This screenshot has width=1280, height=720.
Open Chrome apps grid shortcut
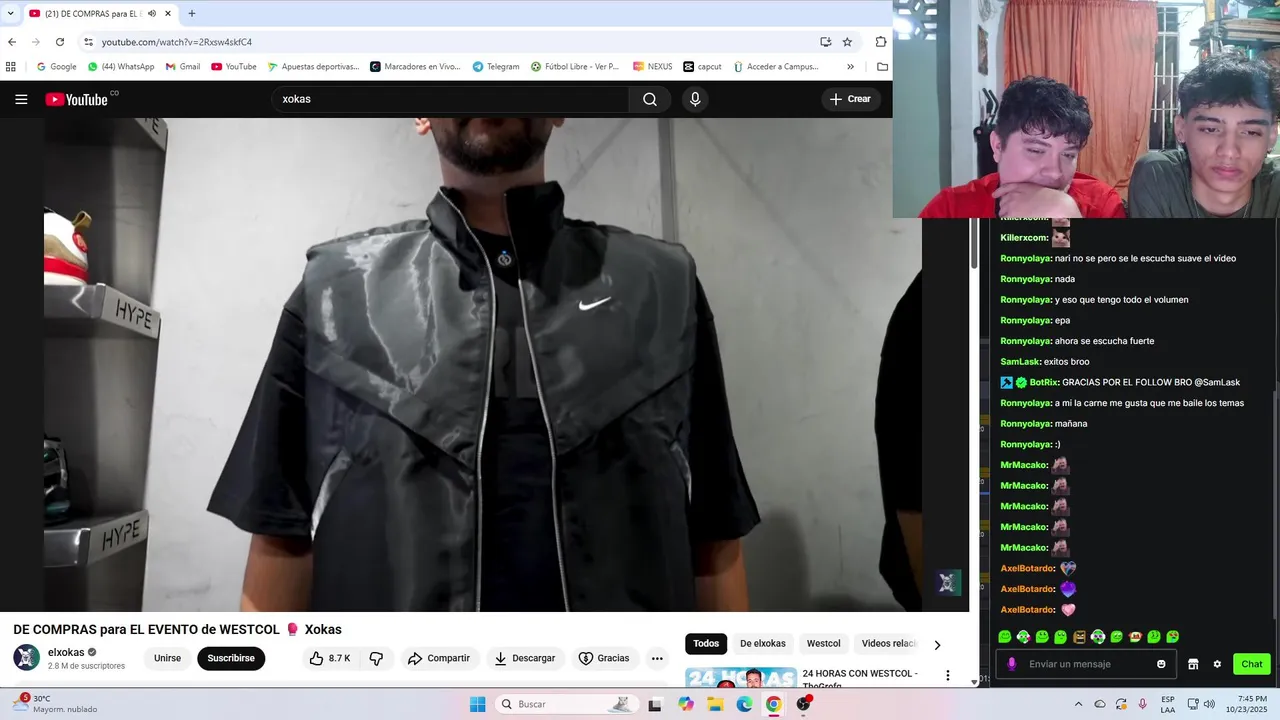(11, 67)
